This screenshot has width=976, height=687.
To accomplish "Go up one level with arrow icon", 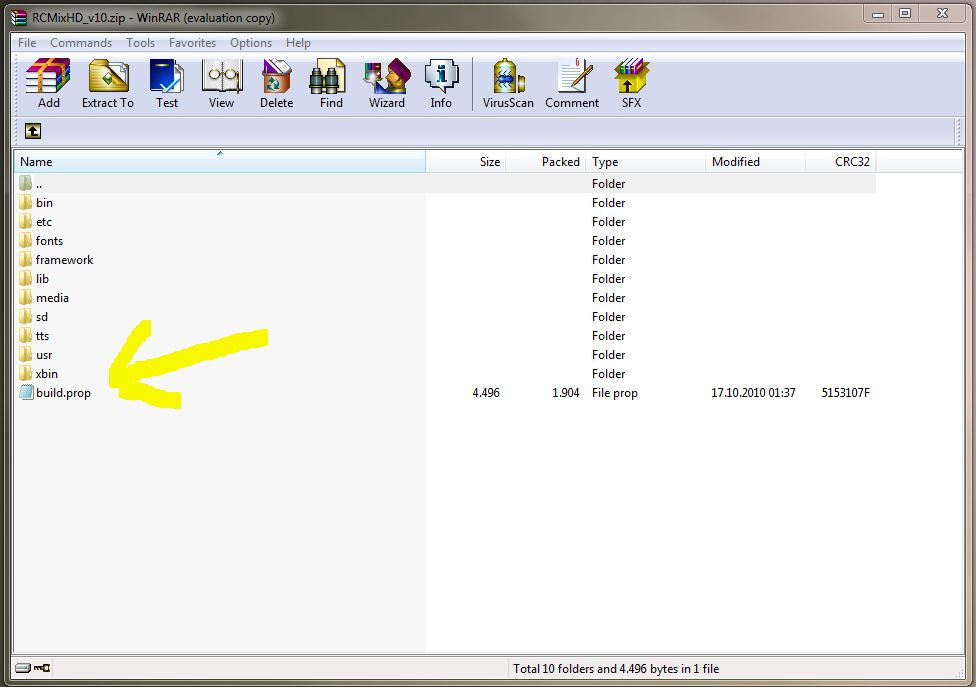I will 33,131.
